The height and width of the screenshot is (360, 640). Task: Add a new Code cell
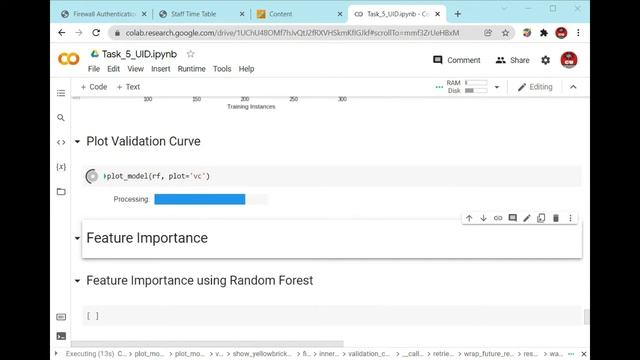point(94,87)
